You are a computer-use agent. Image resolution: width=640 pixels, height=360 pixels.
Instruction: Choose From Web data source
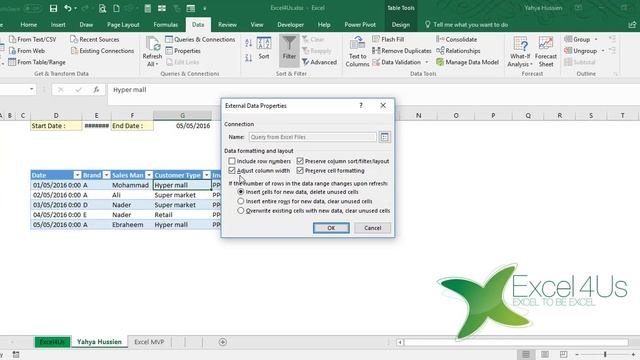27,51
